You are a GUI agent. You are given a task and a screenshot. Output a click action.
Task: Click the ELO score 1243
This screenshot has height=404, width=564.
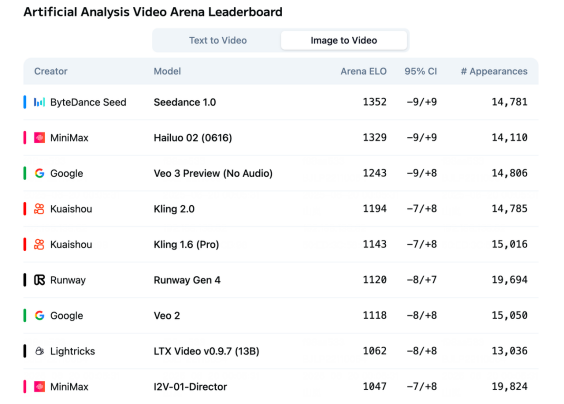click(x=375, y=173)
